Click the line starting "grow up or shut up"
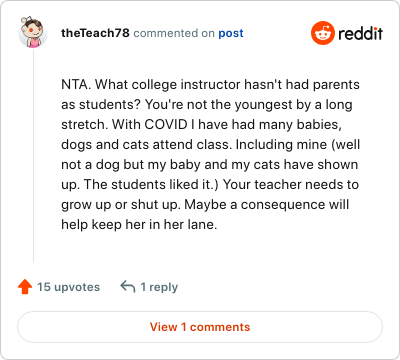 (x=205, y=205)
